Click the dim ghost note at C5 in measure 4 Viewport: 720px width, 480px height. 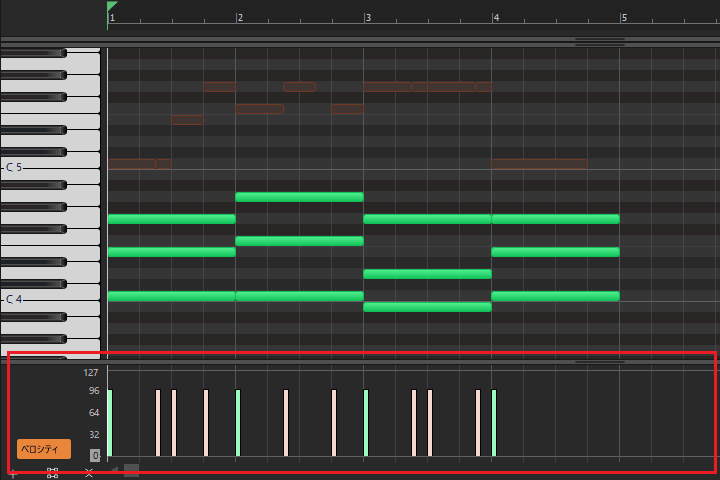[x=539, y=164]
